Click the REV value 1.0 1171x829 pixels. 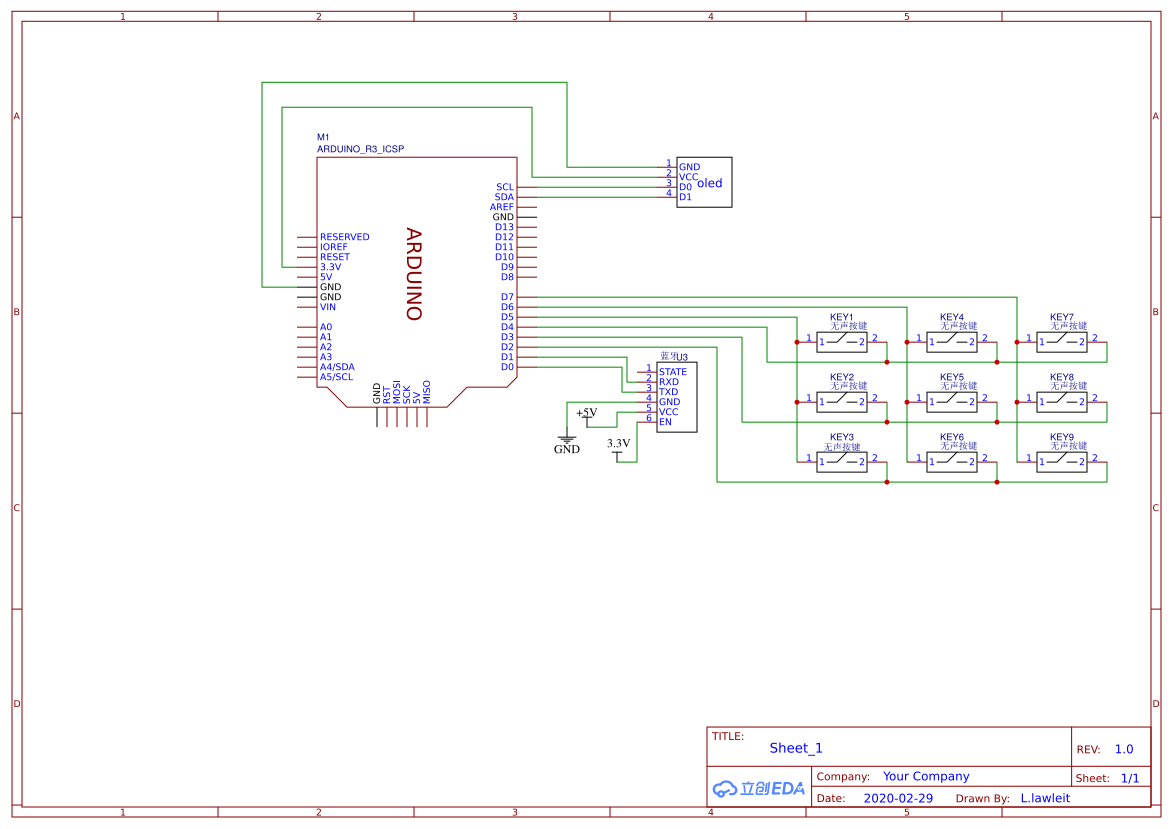(1124, 749)
